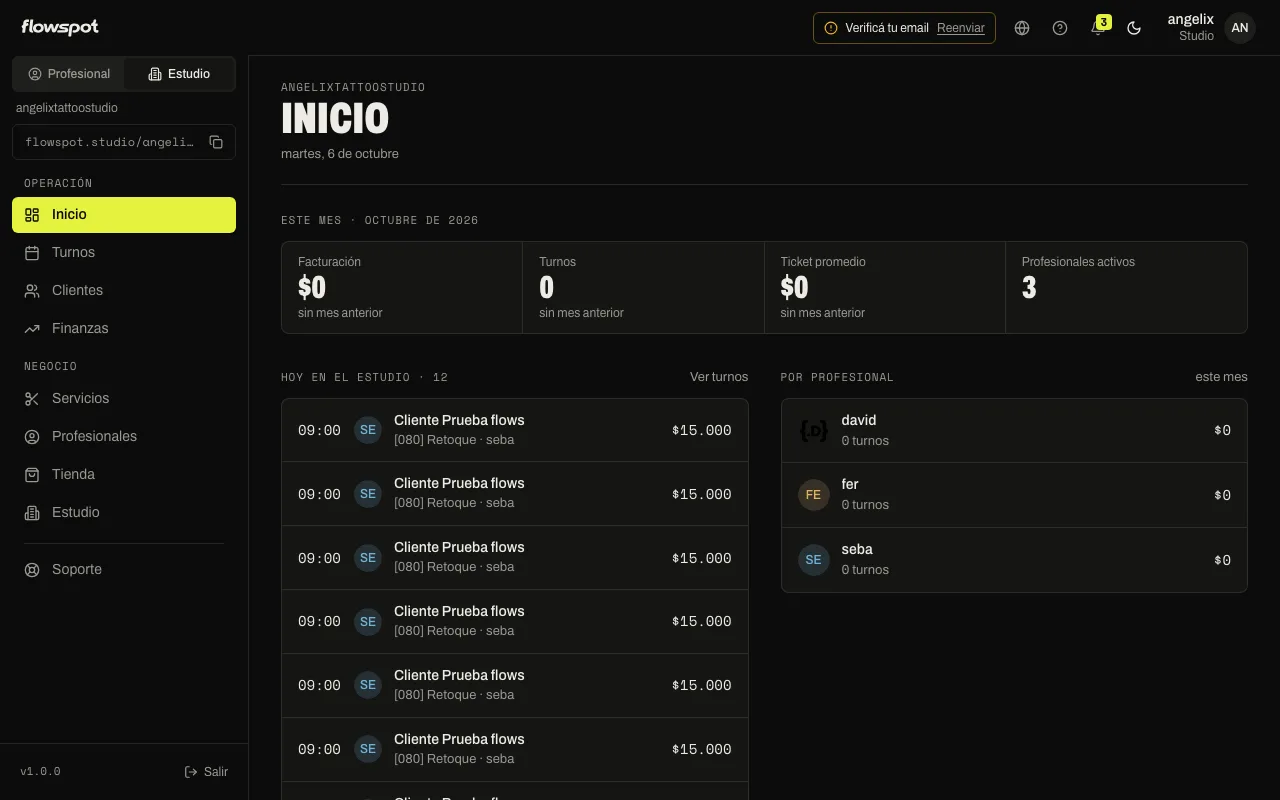Click Reenviar to resend verification email

pyautogui.click(x=961, y=28)
